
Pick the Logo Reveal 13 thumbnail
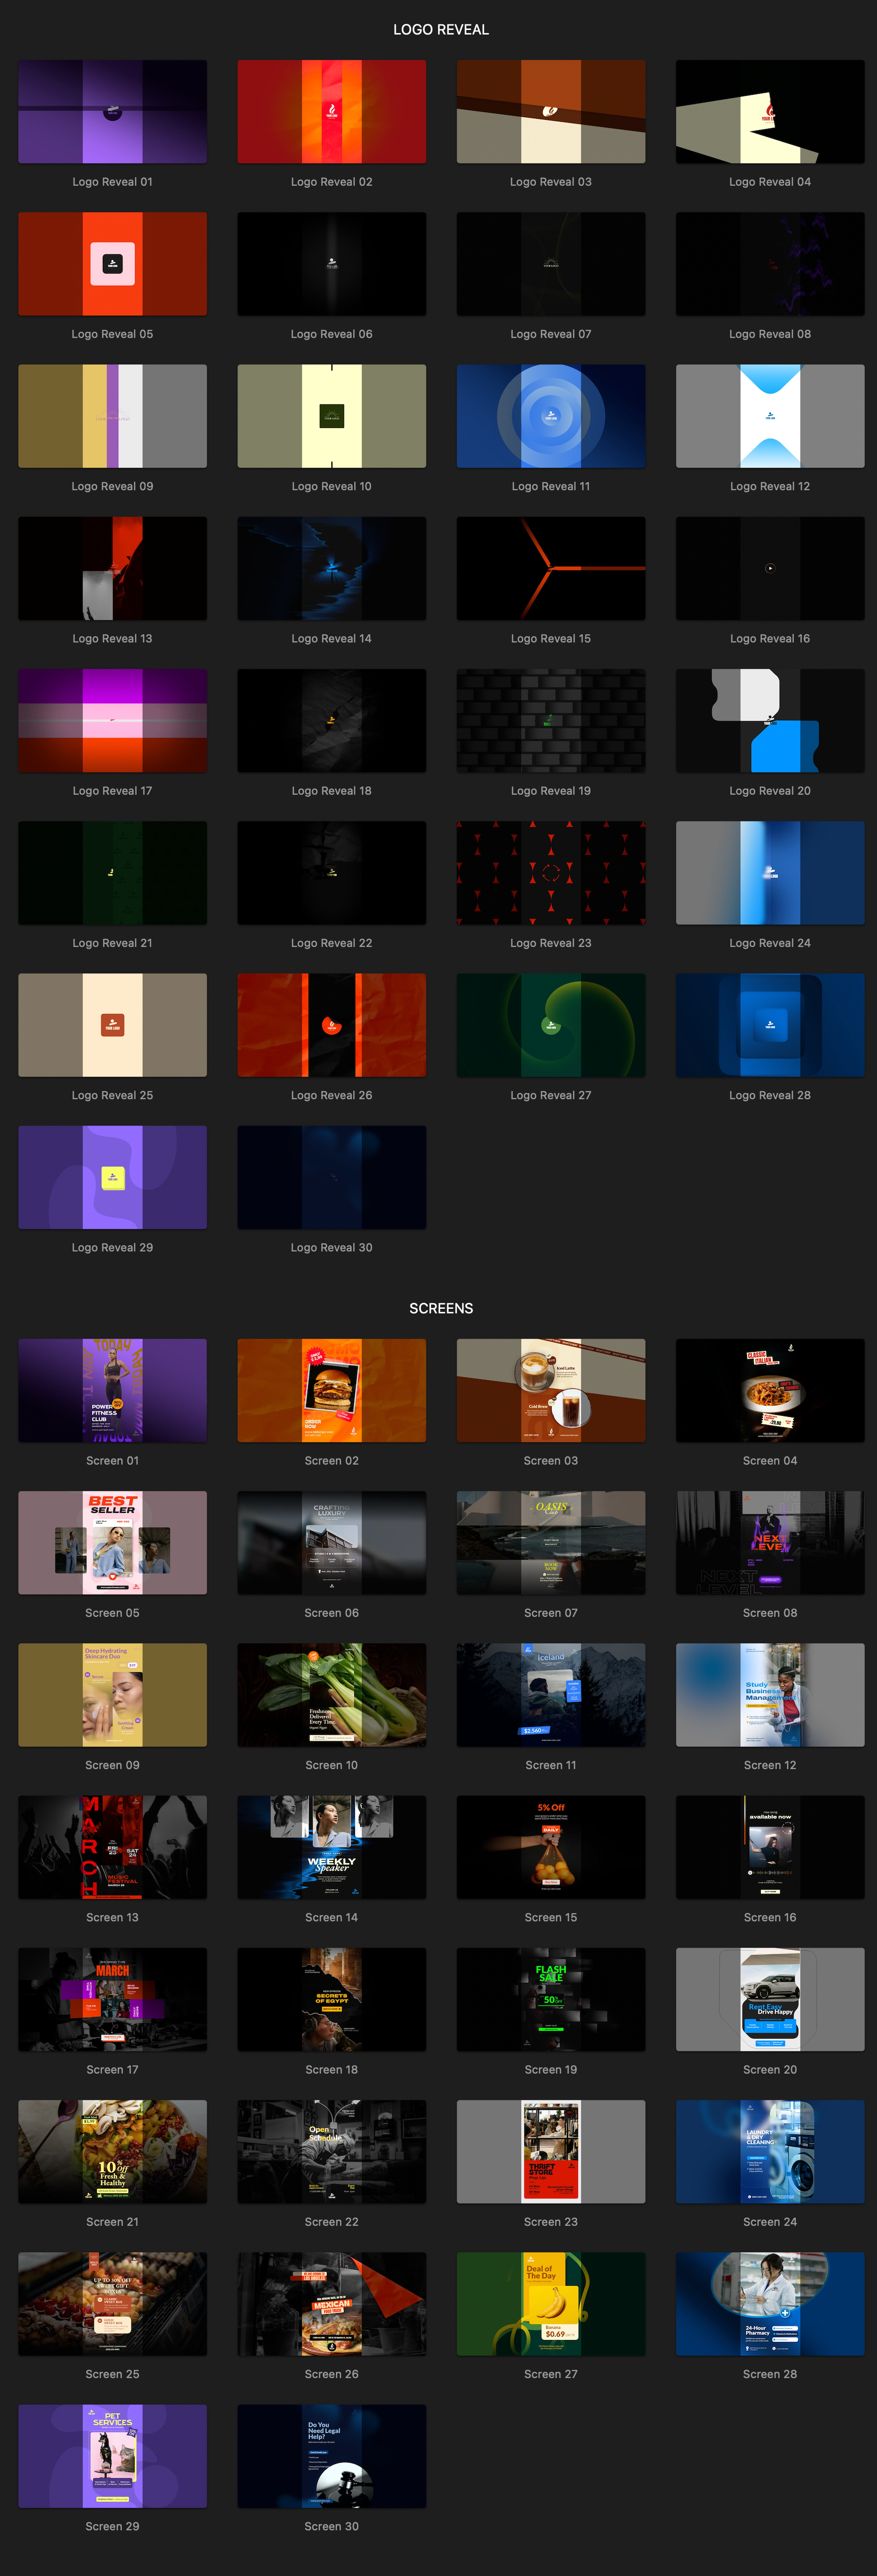coord(112,568)
